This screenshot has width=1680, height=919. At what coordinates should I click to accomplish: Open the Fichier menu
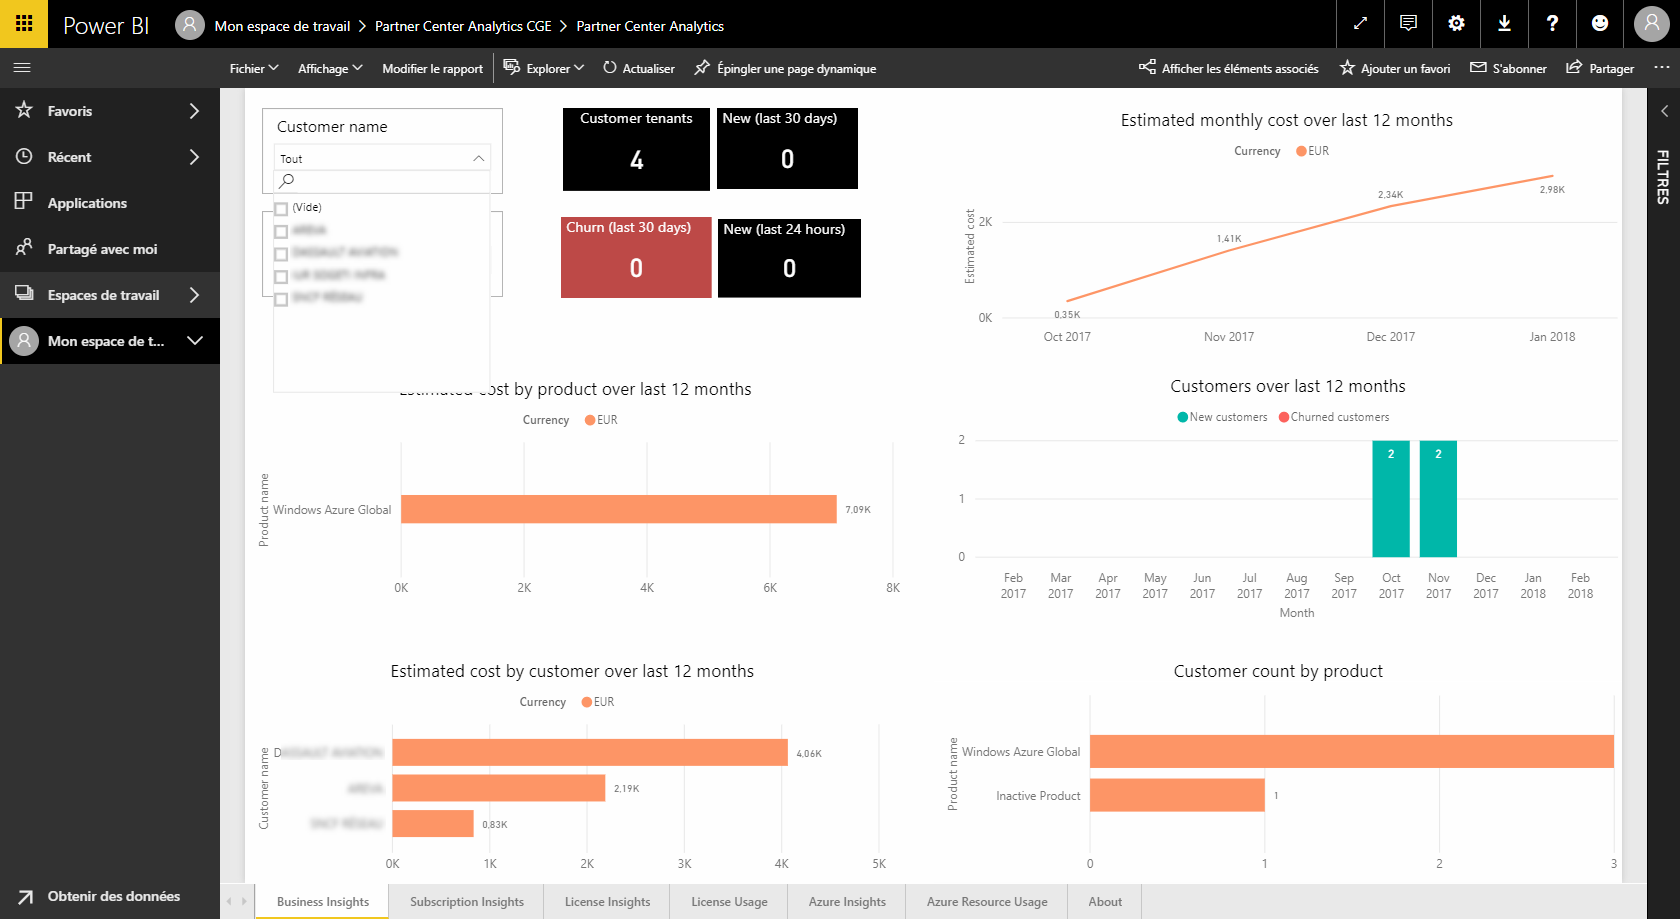click(x=254, y=68)
